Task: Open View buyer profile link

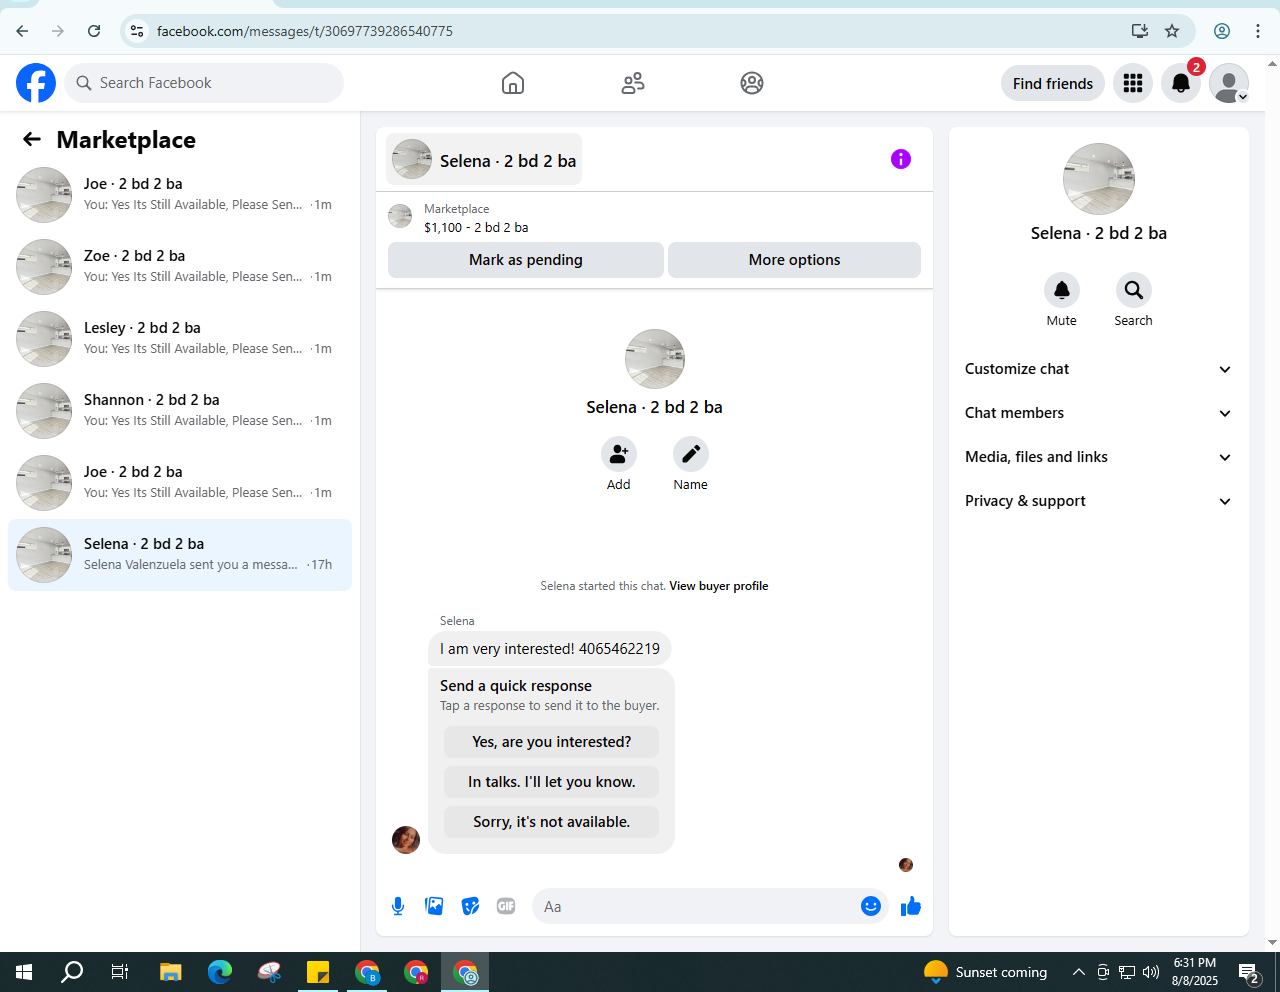Action: point(719,586)
